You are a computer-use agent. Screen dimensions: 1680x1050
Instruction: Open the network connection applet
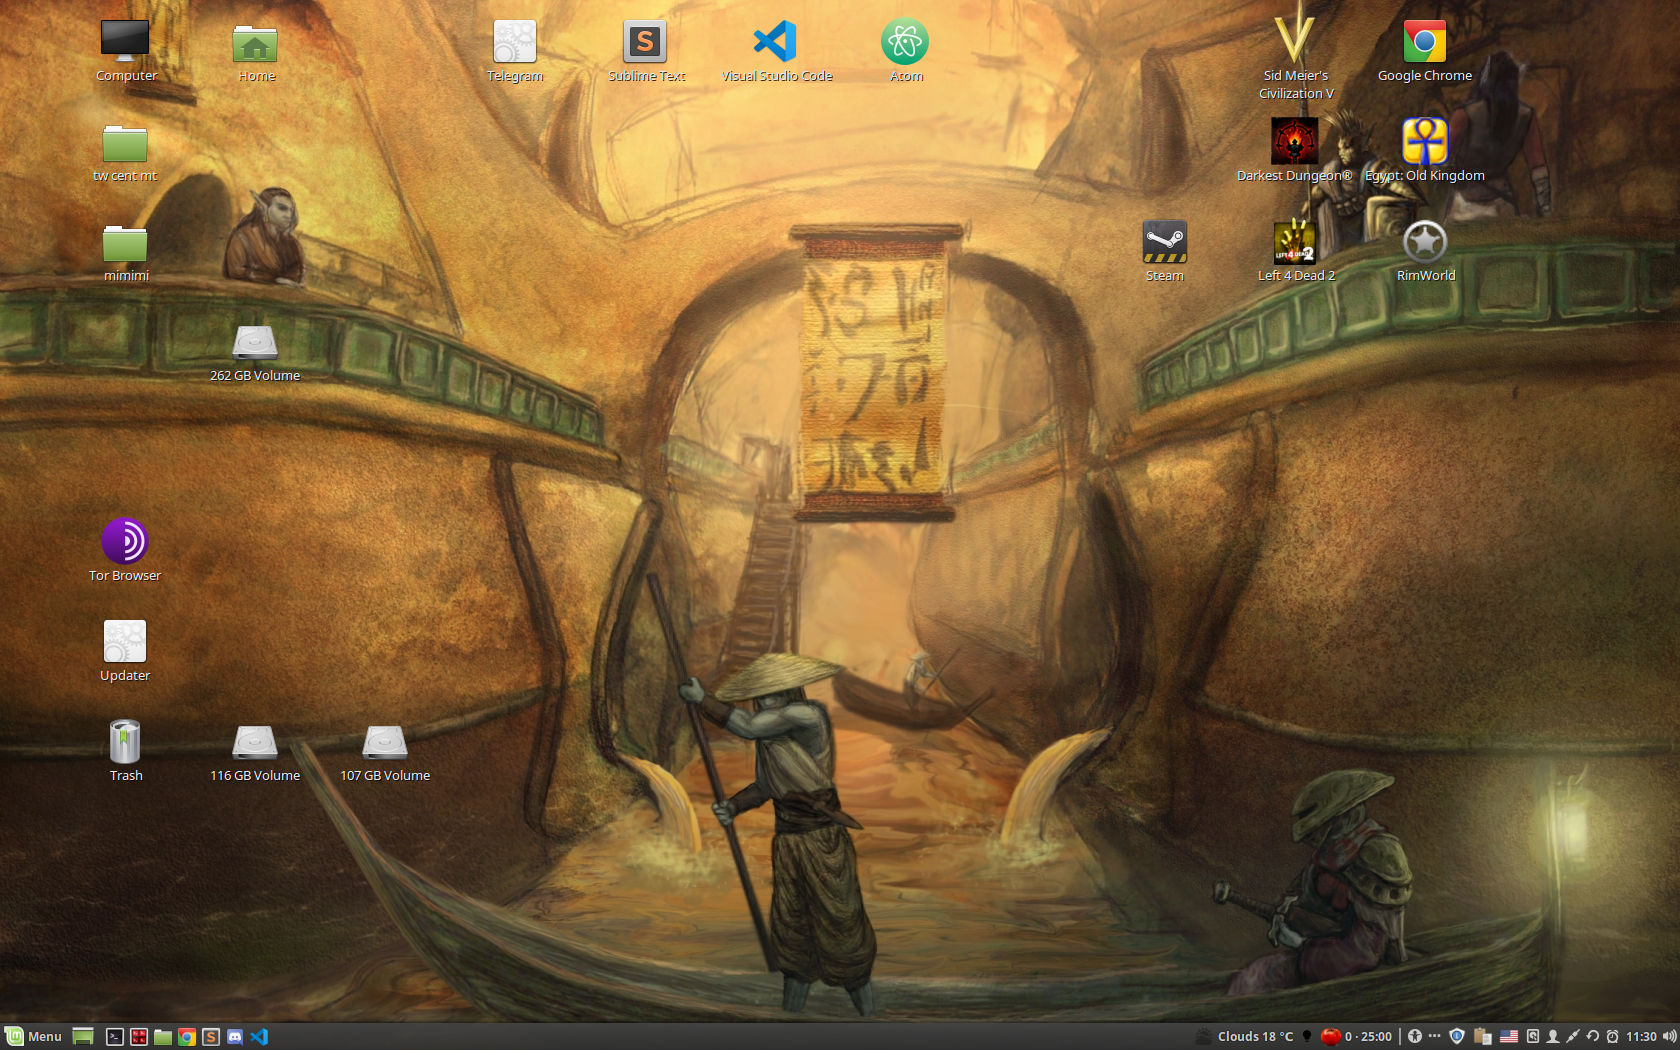point(1573,1037)
